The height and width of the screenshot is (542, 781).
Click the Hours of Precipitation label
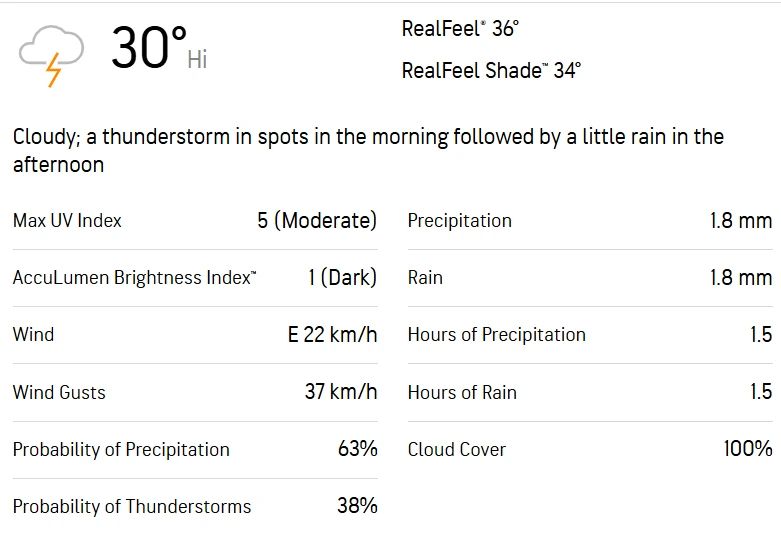coord(496,335)
